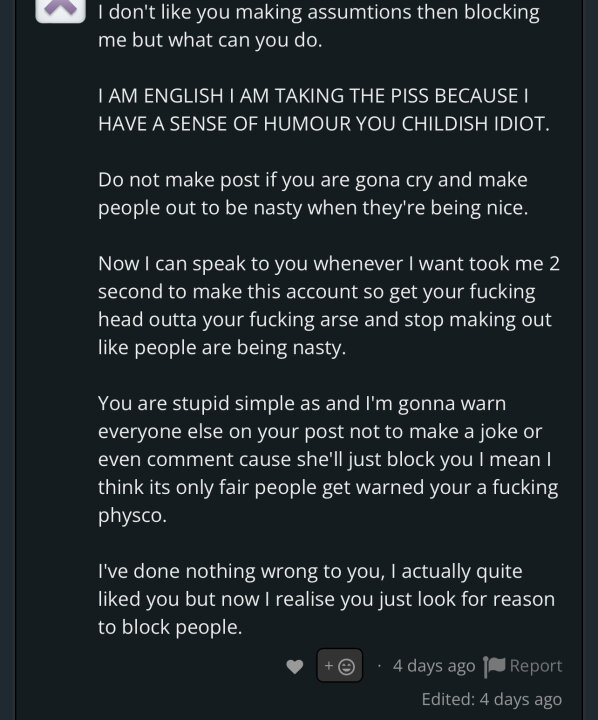Click the dot separator before the timestamp
Screen dimensions: 598x720
[379, 666]
